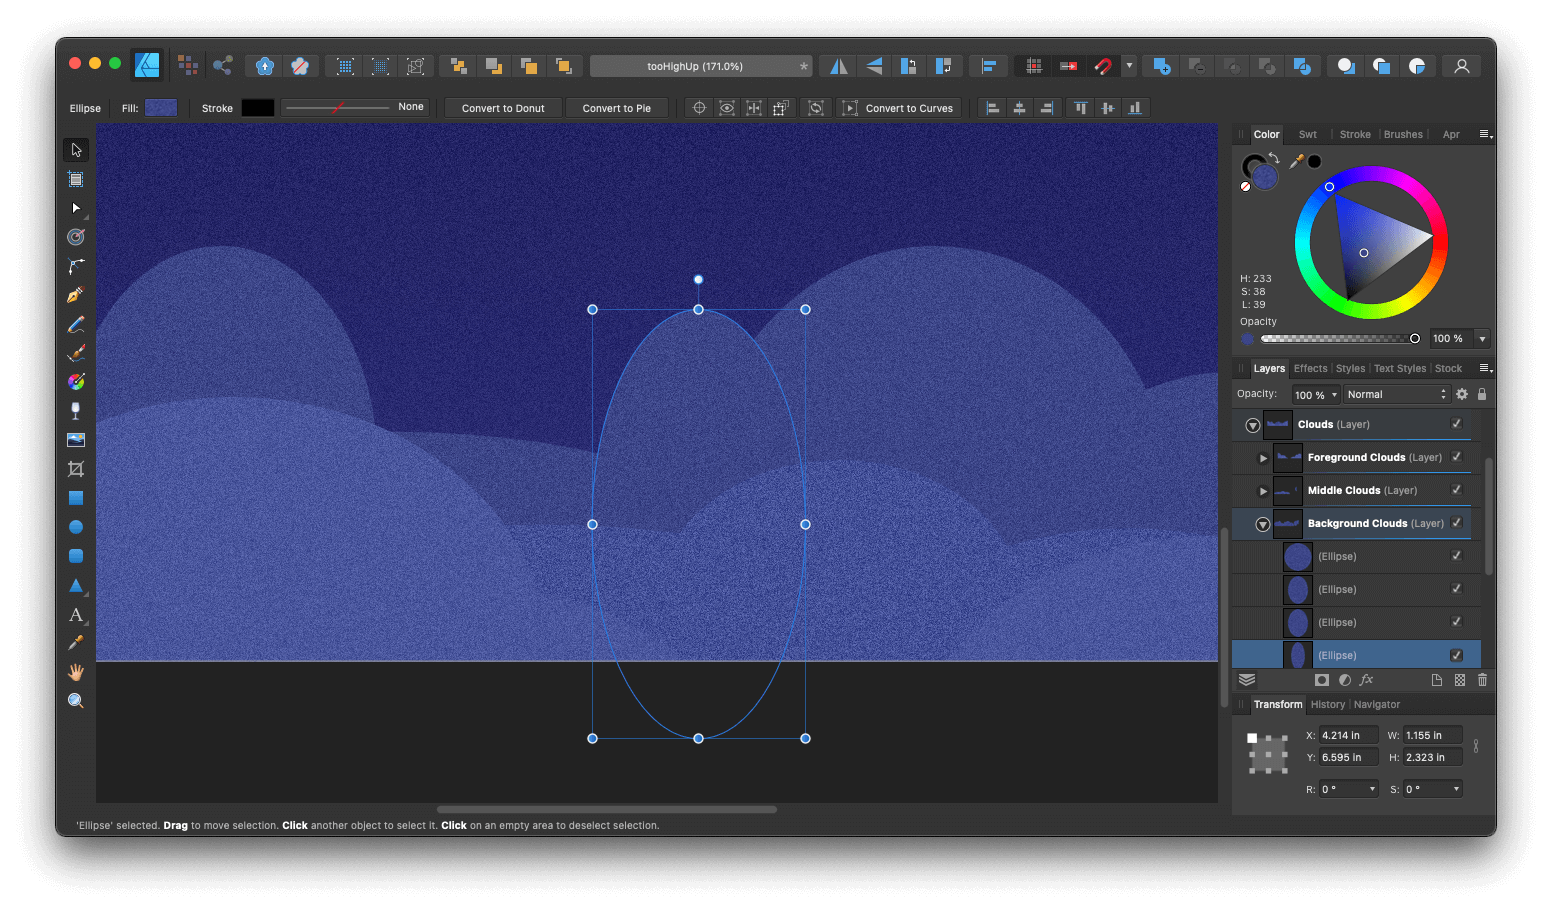Viewport: 1552px width, 910px height.
Task: Open the History tab
Action: tap(1327, 704)
